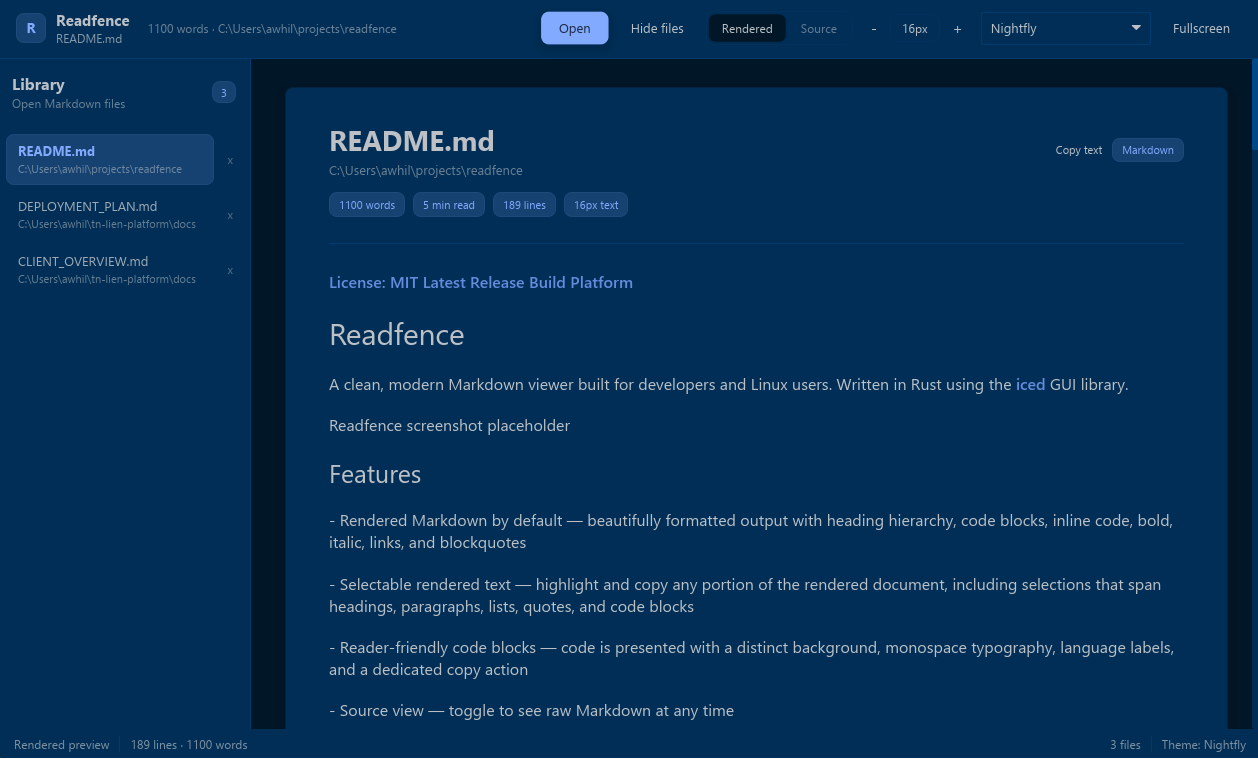The width and height of the screenshot is (1258, 759).
Task: Click the document scrollbar thumb
Action: coord(1254,105)
